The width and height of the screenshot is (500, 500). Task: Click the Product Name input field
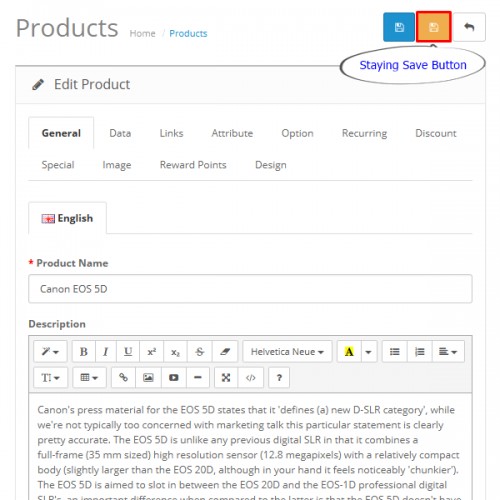coord(250,289)
